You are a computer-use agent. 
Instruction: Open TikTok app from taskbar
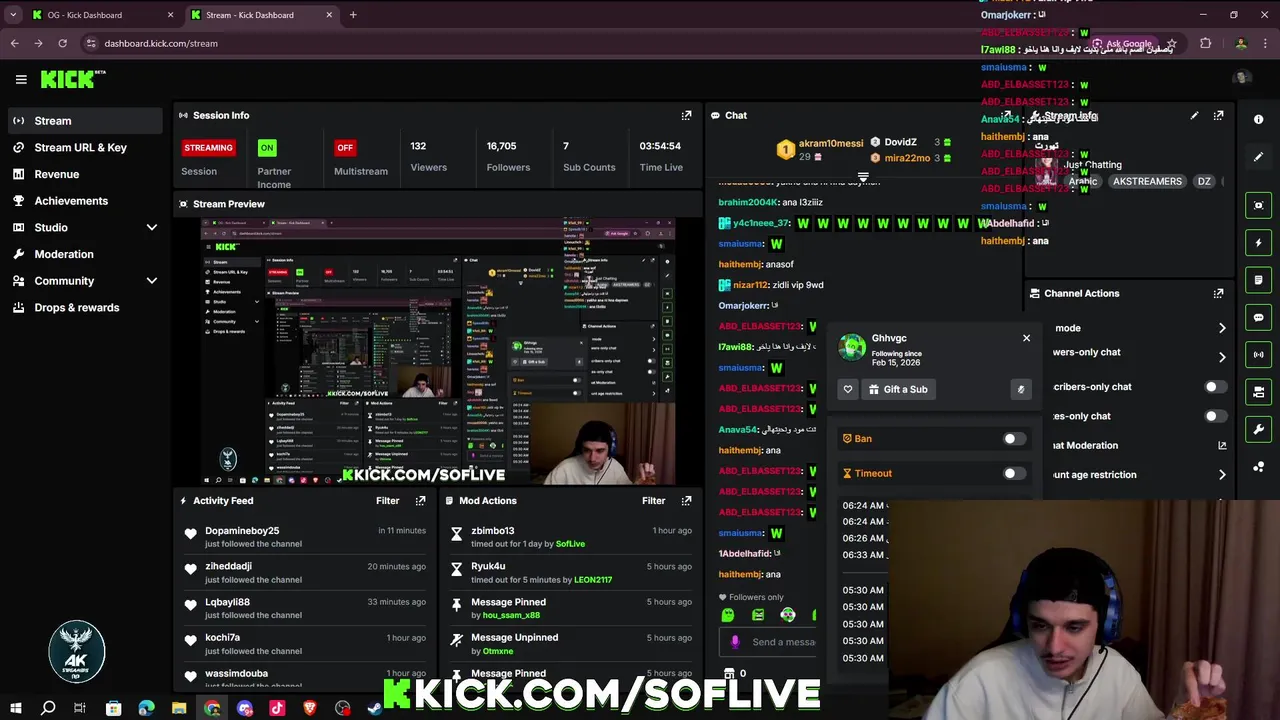(277, 708)
